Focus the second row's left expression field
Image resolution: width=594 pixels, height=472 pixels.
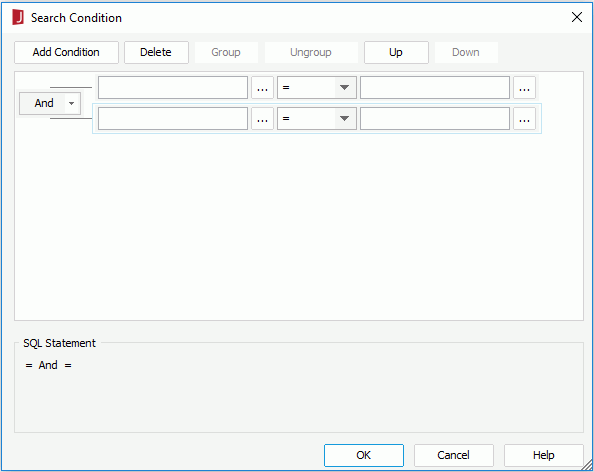(x=173, y=119)
